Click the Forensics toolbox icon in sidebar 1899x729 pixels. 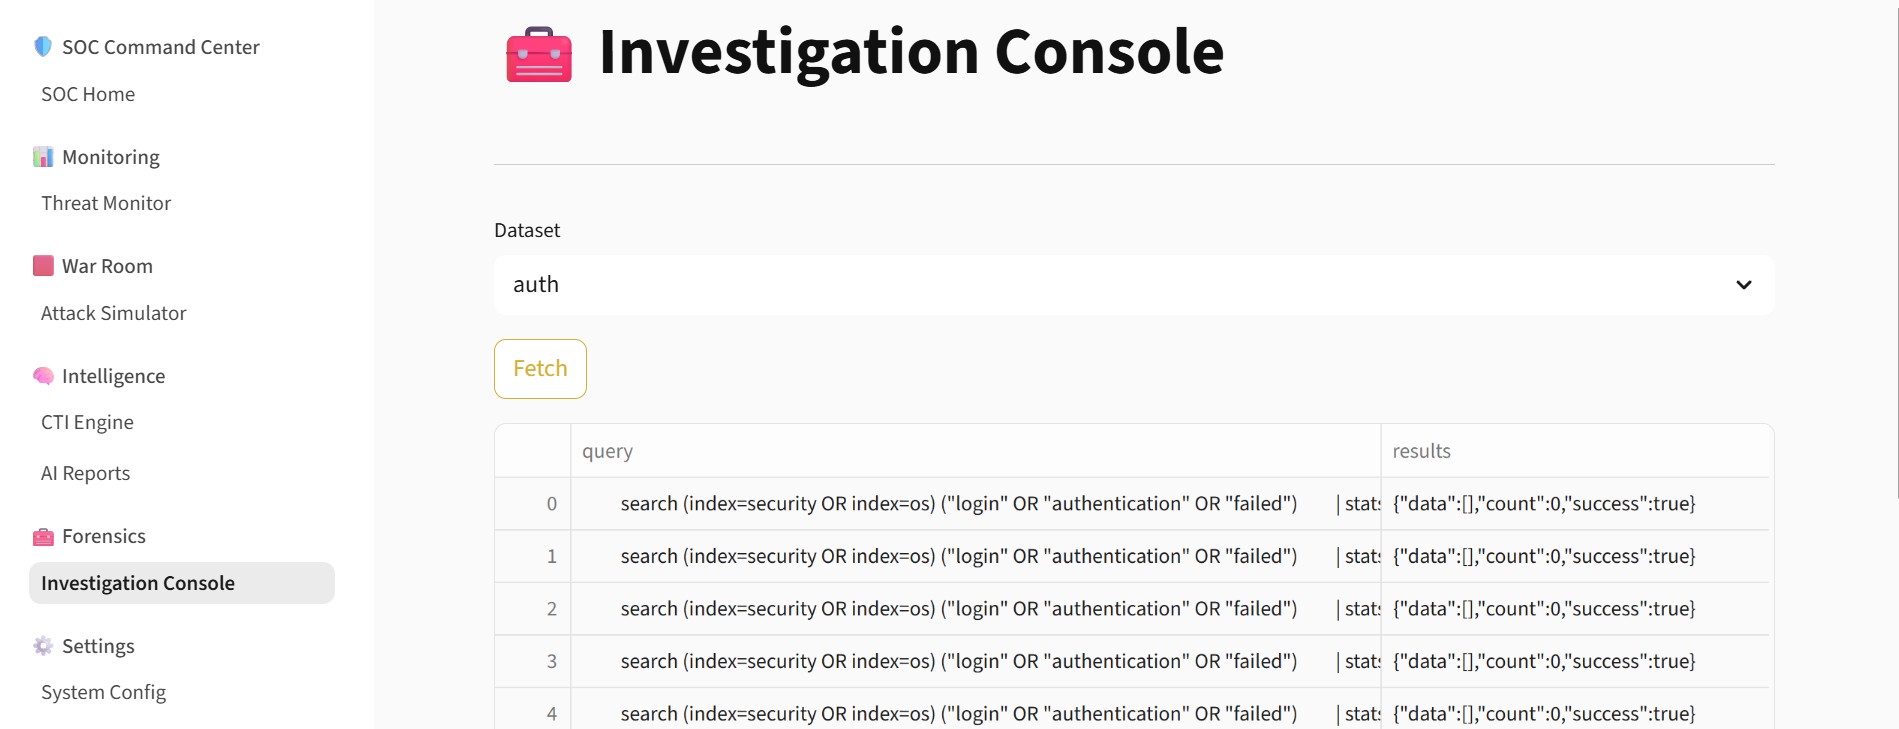(43, 536)
